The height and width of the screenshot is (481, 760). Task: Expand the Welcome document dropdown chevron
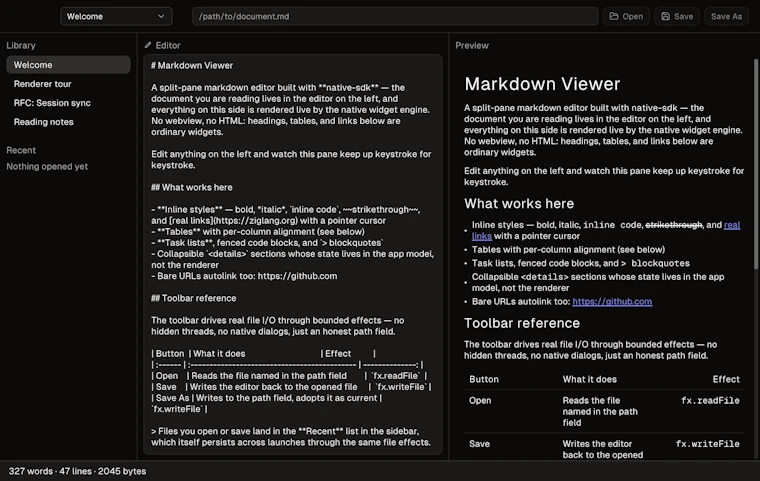[161, 16]
